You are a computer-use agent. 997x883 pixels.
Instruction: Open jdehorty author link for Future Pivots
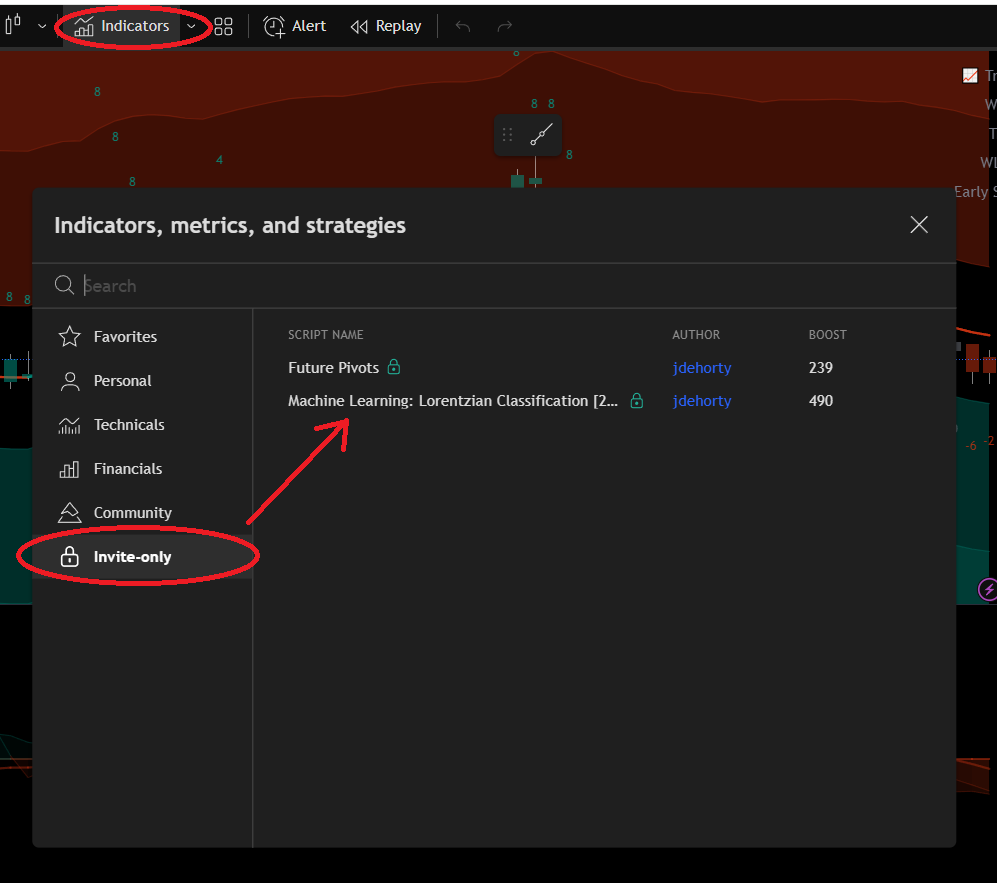click(x=702, y=368)
